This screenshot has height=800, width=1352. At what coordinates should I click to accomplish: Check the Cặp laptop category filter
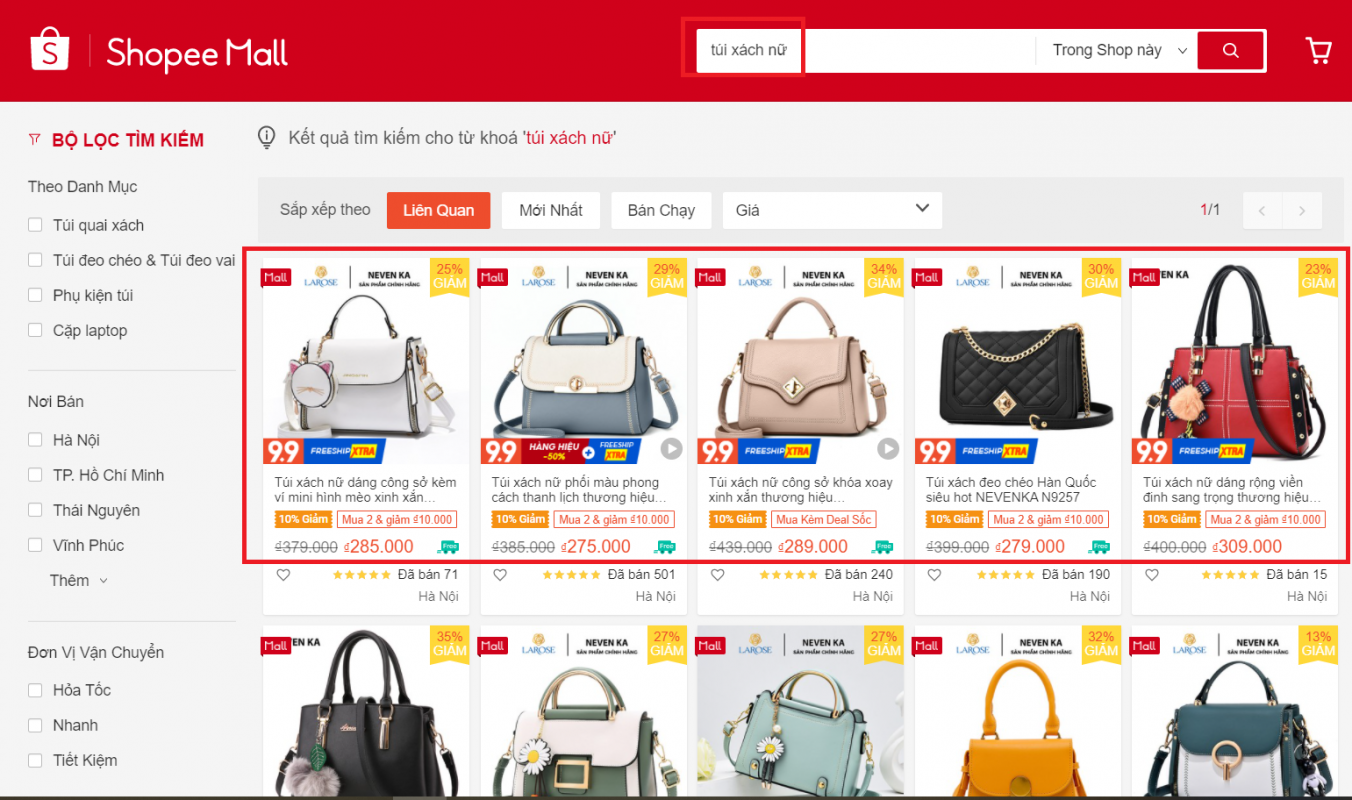coord(35,330)
